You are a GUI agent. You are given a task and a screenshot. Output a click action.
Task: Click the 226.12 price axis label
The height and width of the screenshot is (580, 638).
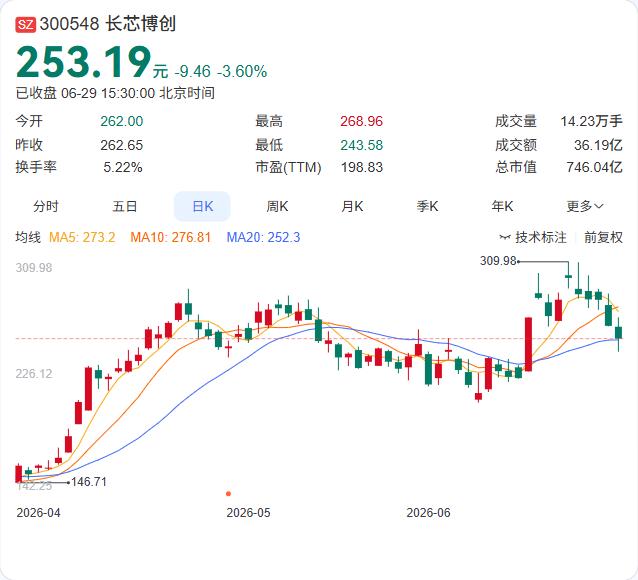coord(34,374)
